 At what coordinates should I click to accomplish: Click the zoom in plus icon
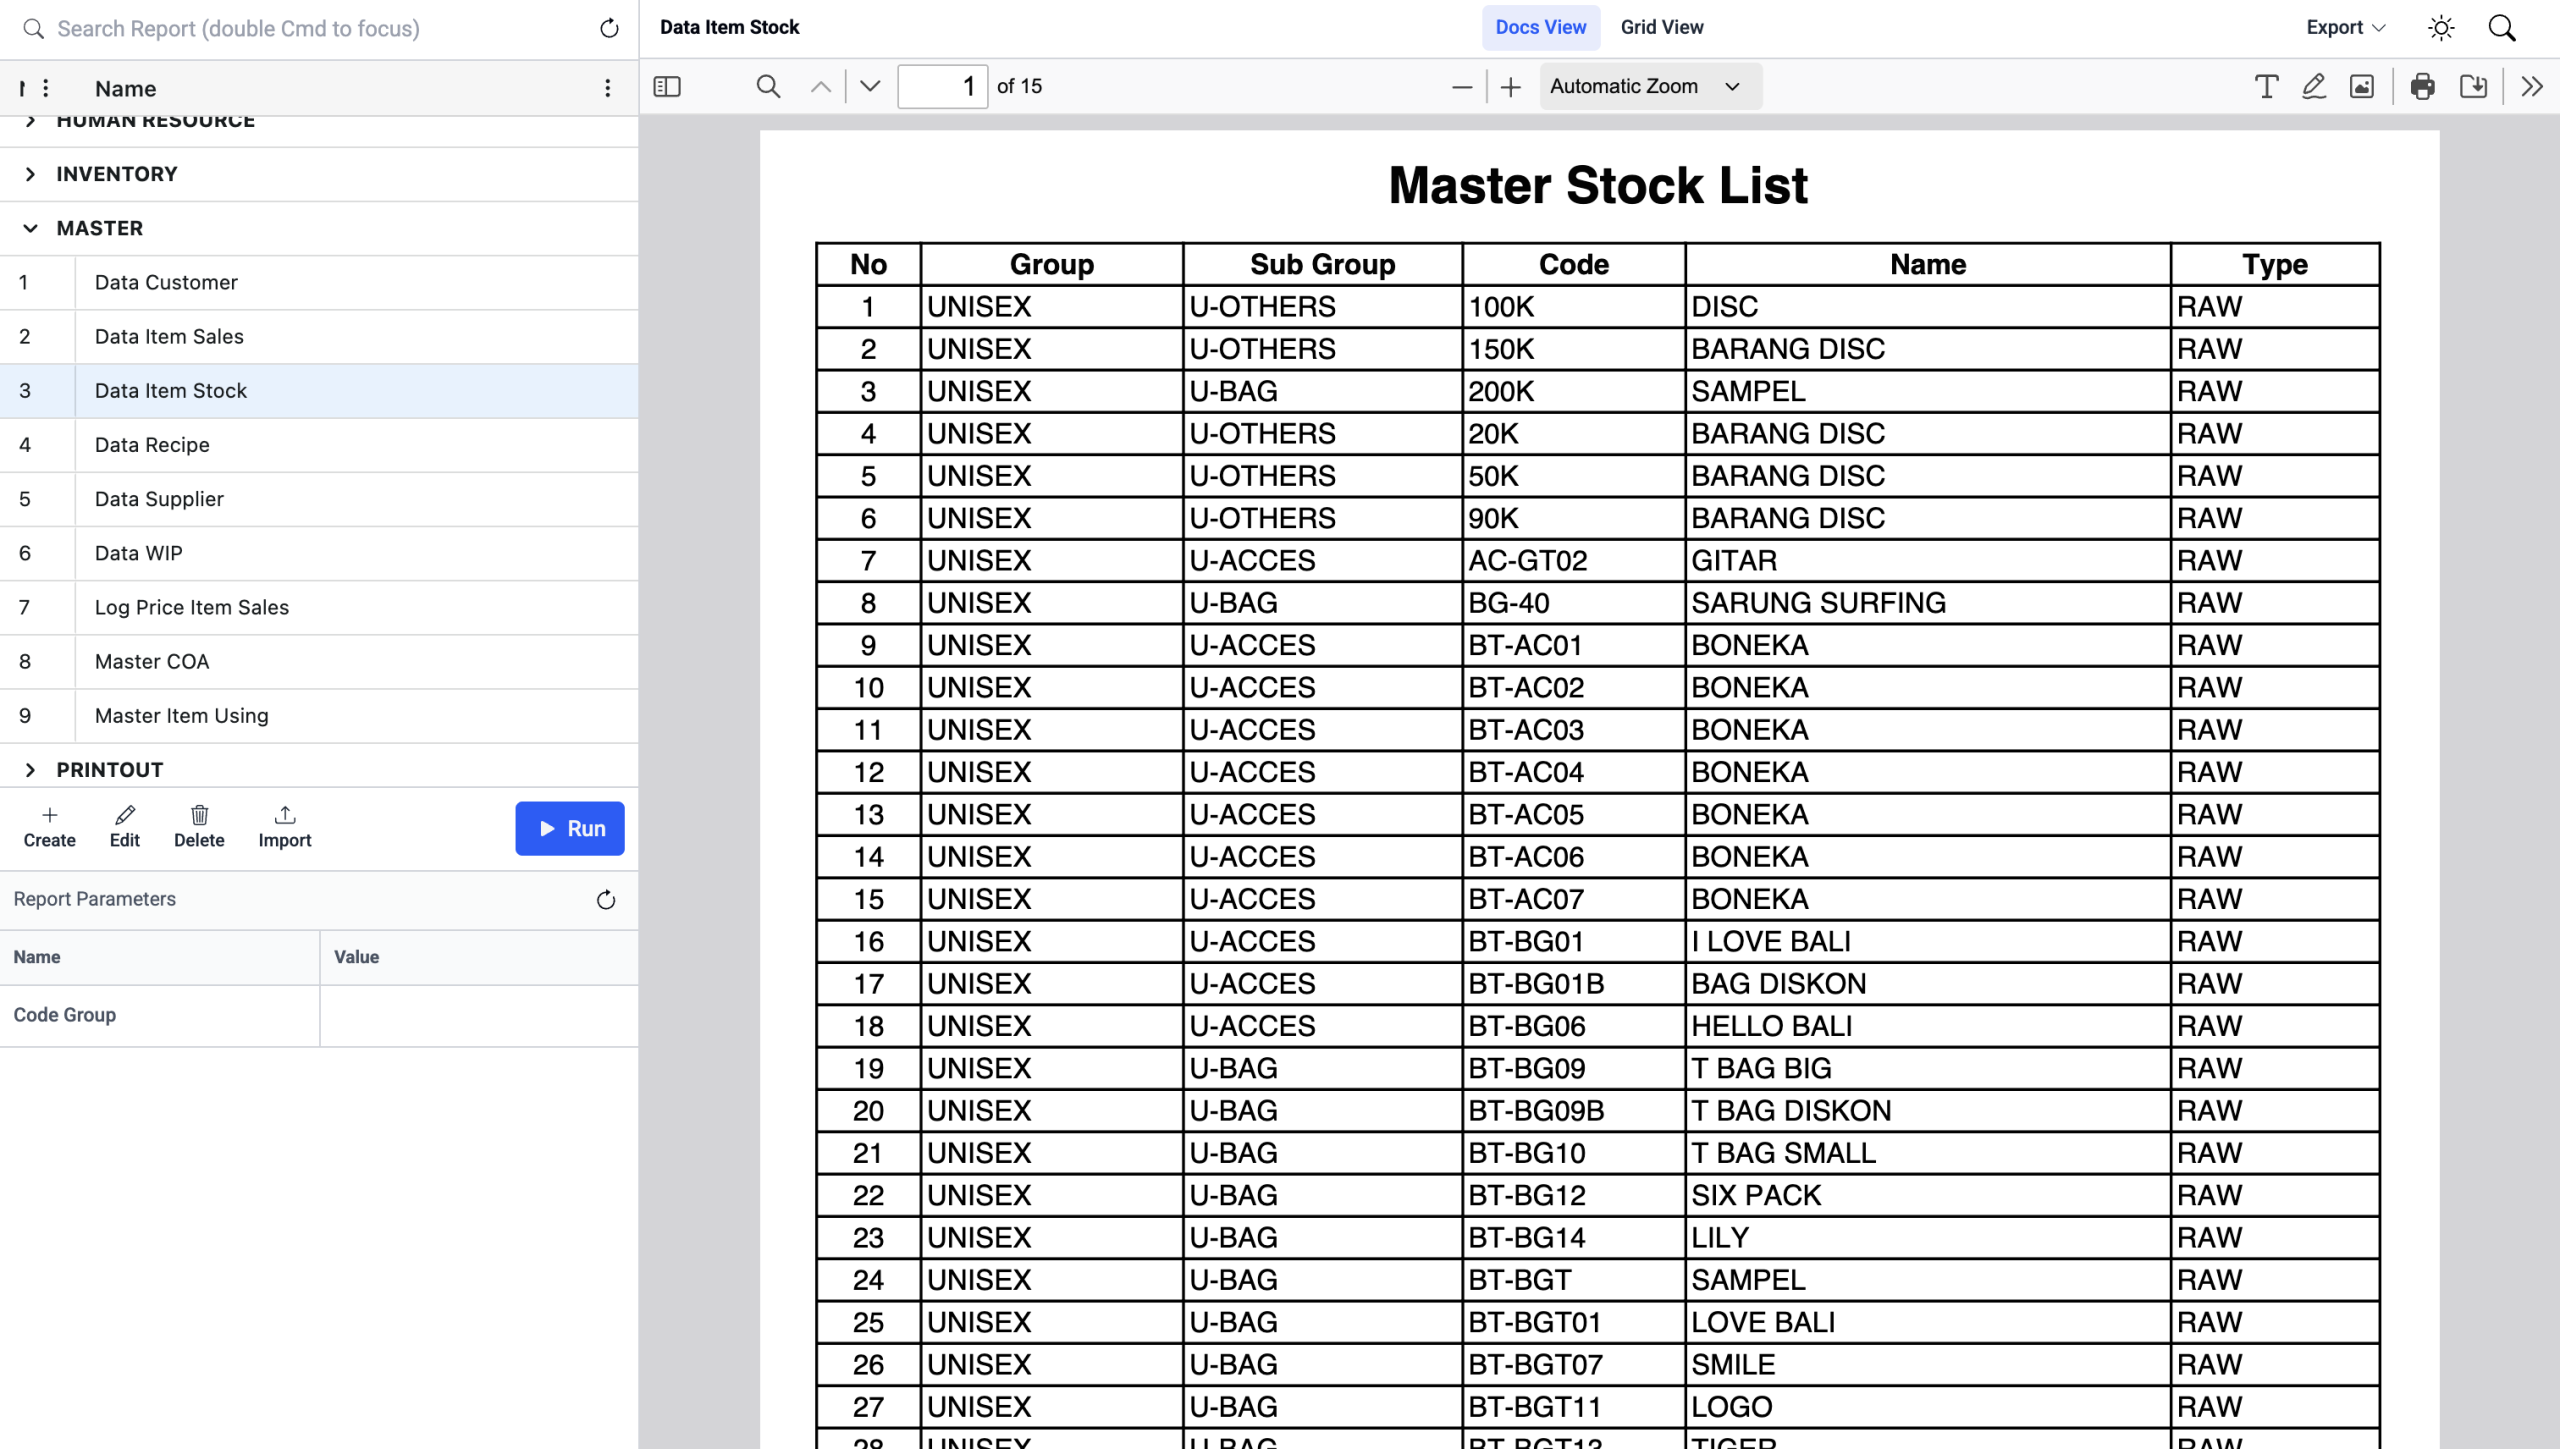(1510, 87)
